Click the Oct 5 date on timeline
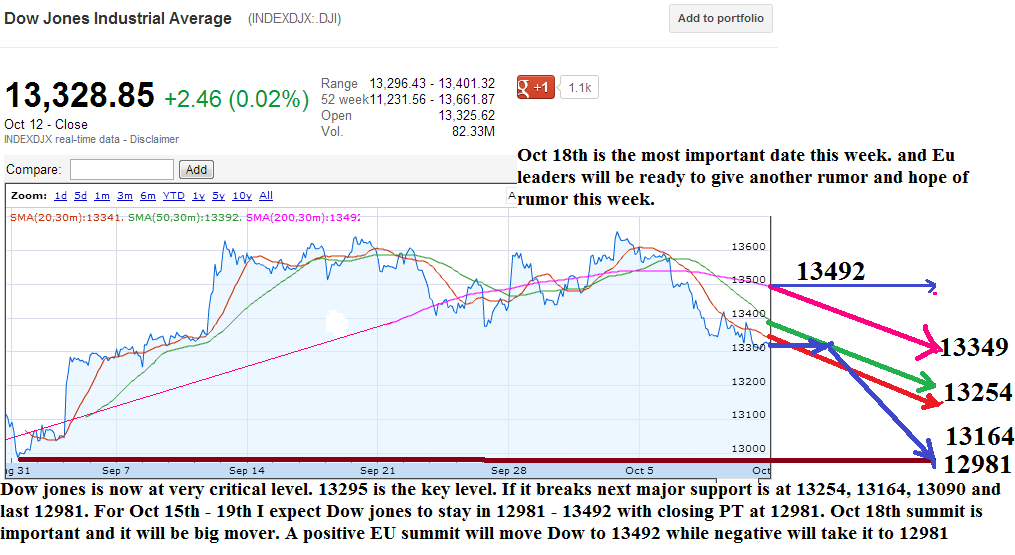 (x=640, y=471)
